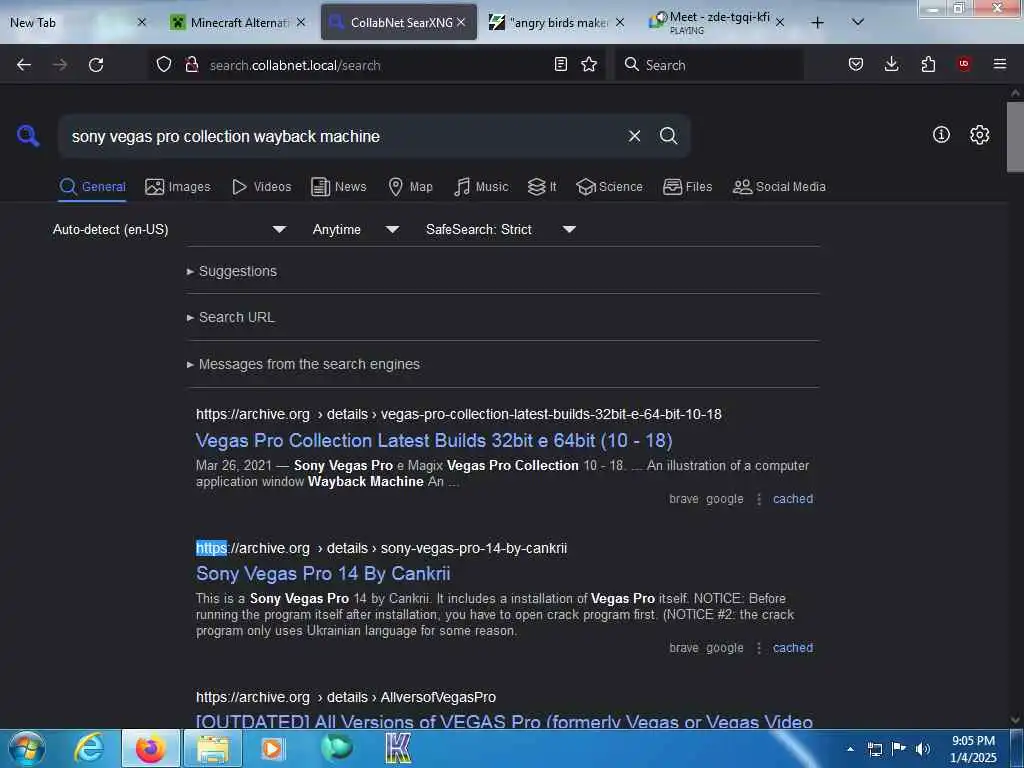Screen dimensions: 1024x768
Task: Open media player icon in taskbar
Action: coord(272,748)
